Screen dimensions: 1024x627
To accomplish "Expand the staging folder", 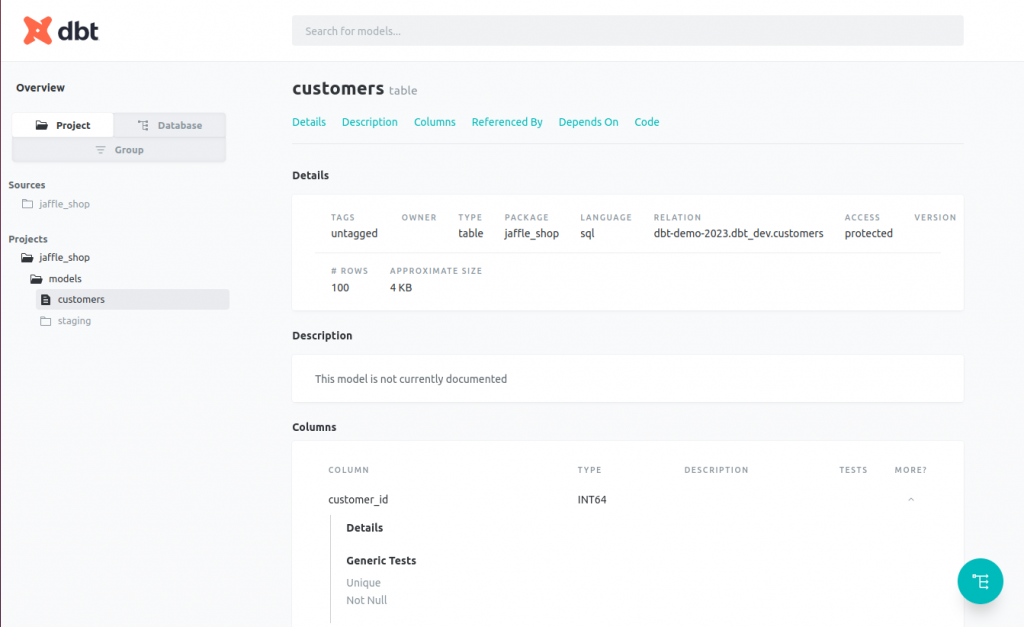I will [74, 321].
